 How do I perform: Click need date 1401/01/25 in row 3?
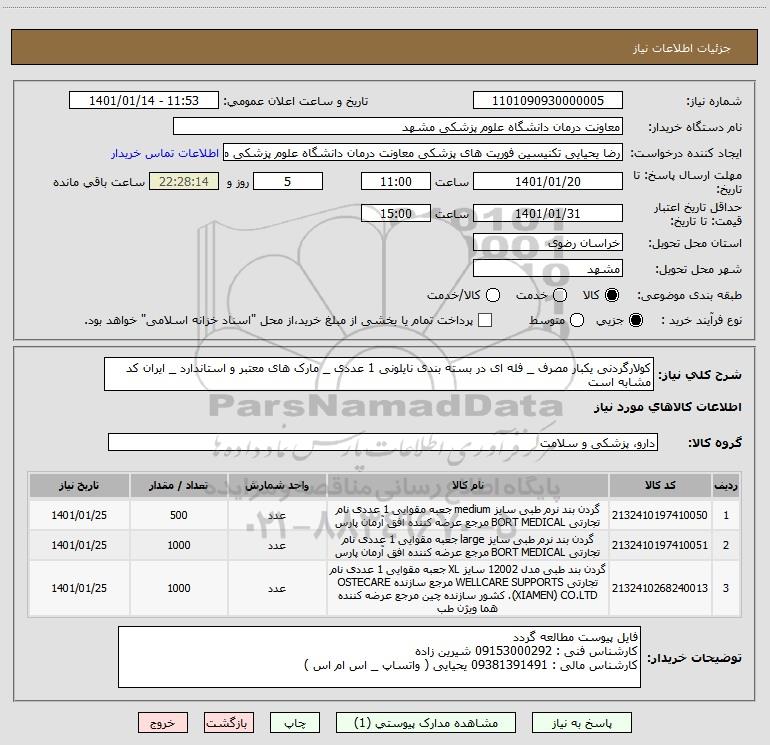tap(79, 588)
